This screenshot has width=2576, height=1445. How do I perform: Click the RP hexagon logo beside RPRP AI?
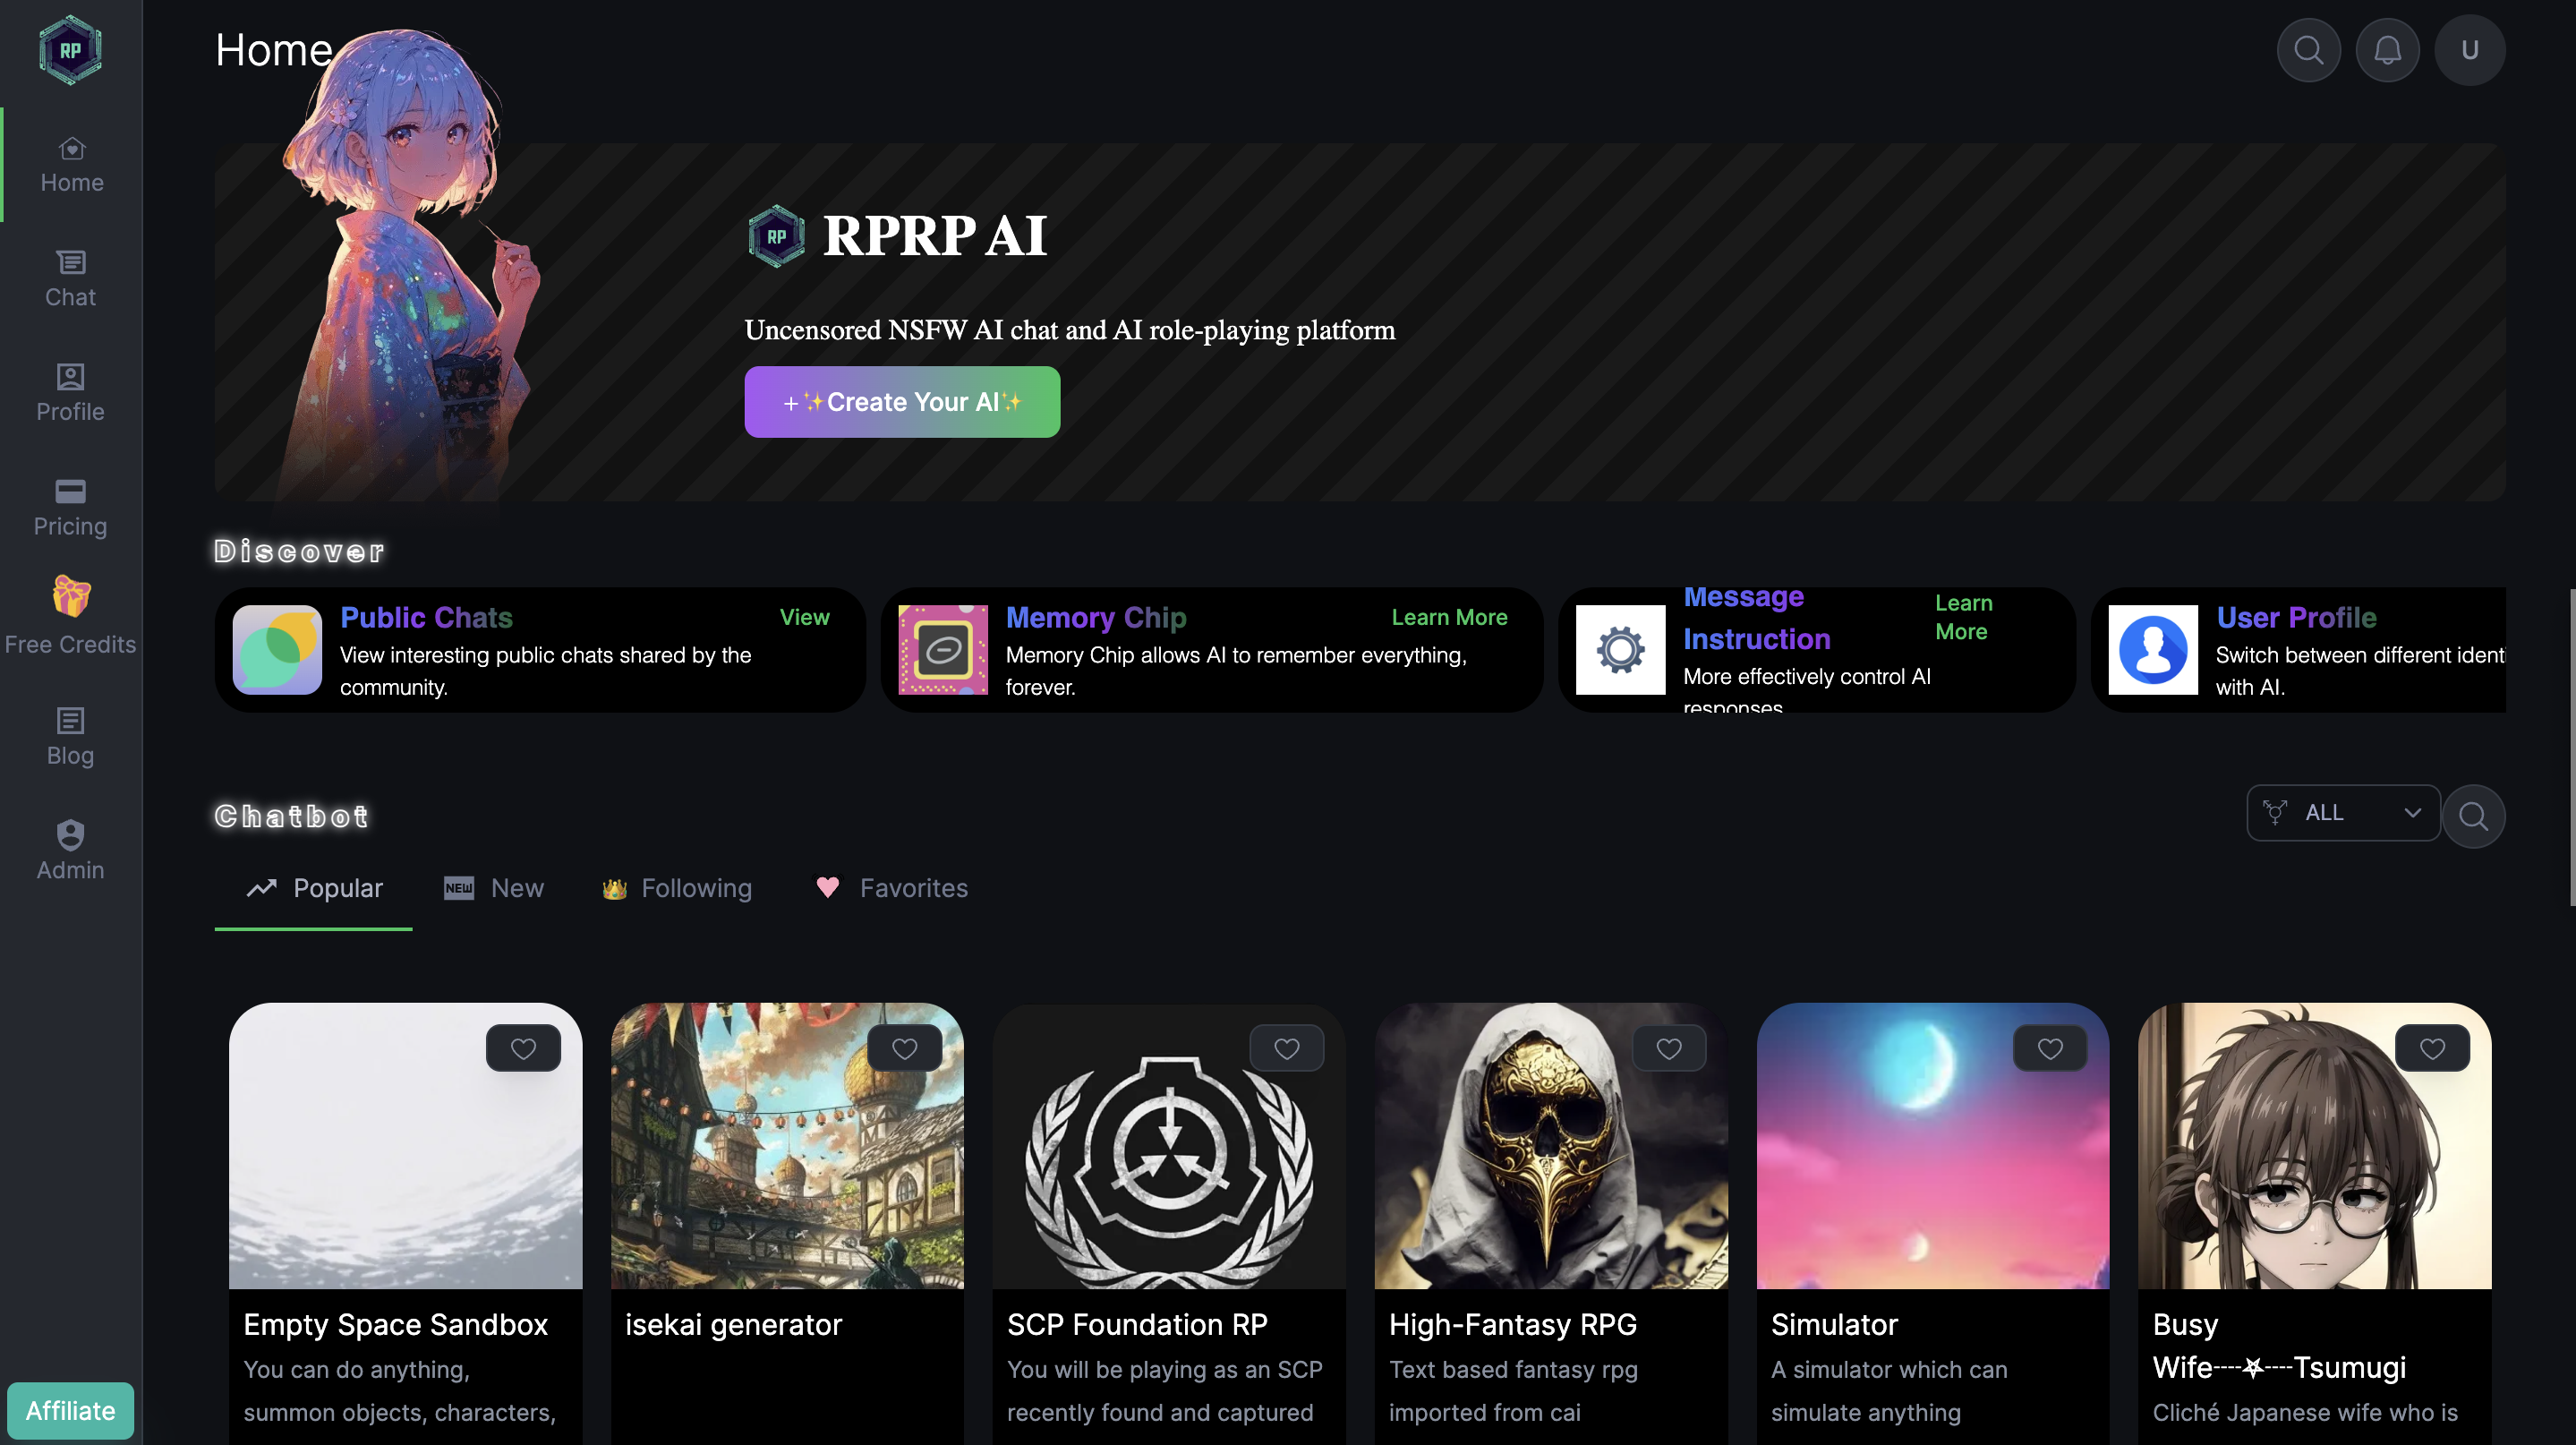coord(776,236)
